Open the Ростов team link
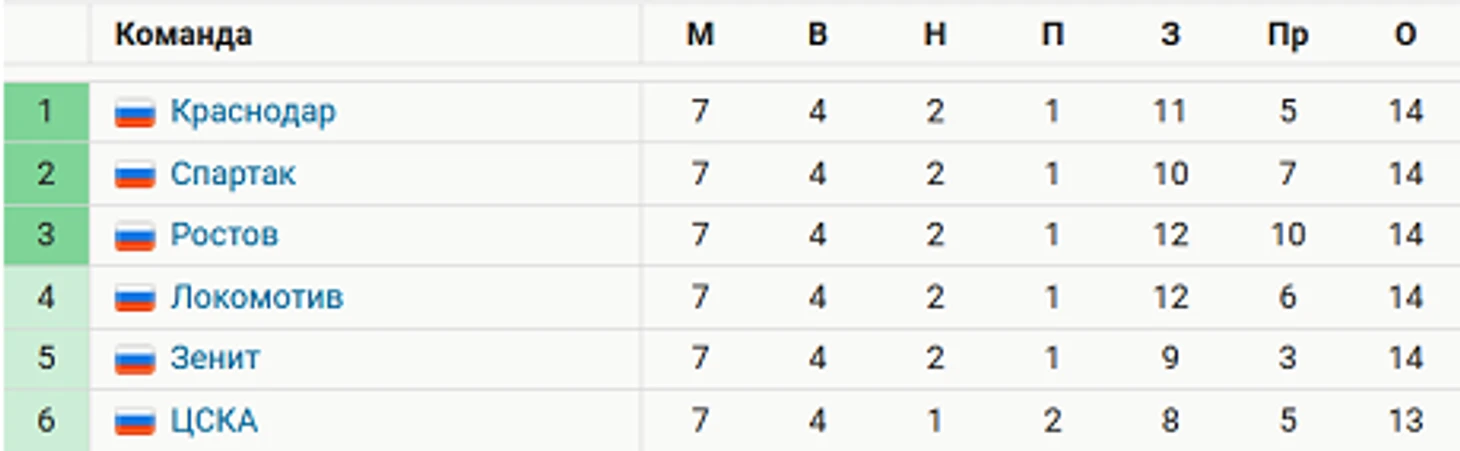Viewport: 1460px width, 451px height. 224,235
